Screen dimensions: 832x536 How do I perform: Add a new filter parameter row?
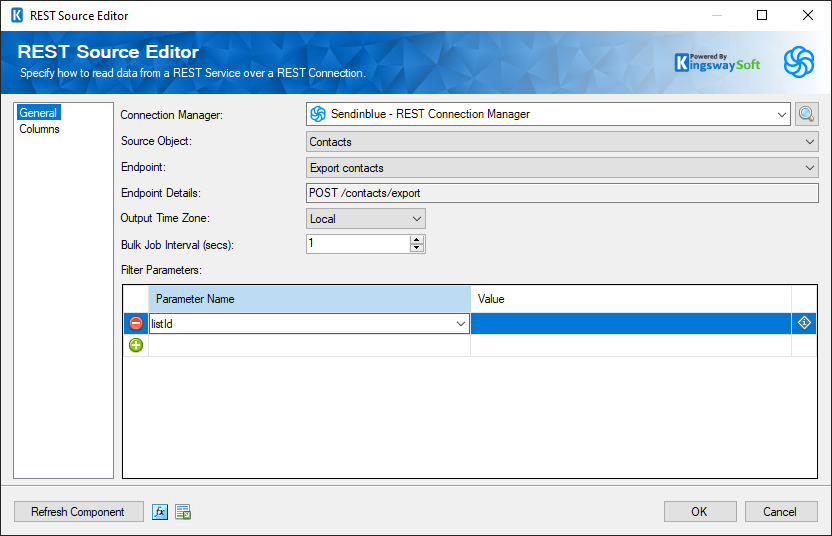(x=136, y=345)
